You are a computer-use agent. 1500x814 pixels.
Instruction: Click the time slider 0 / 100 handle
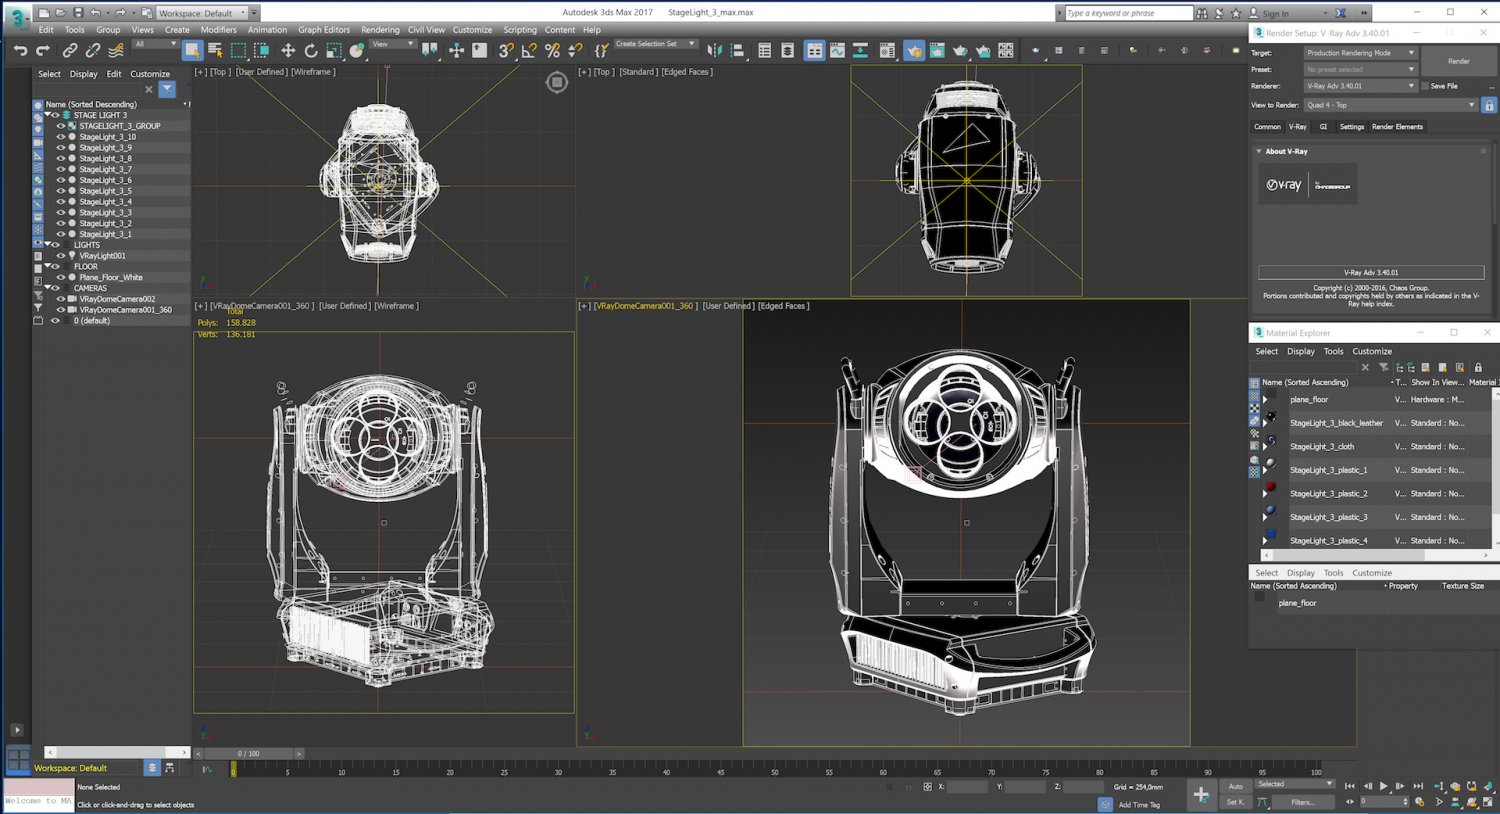248,753
